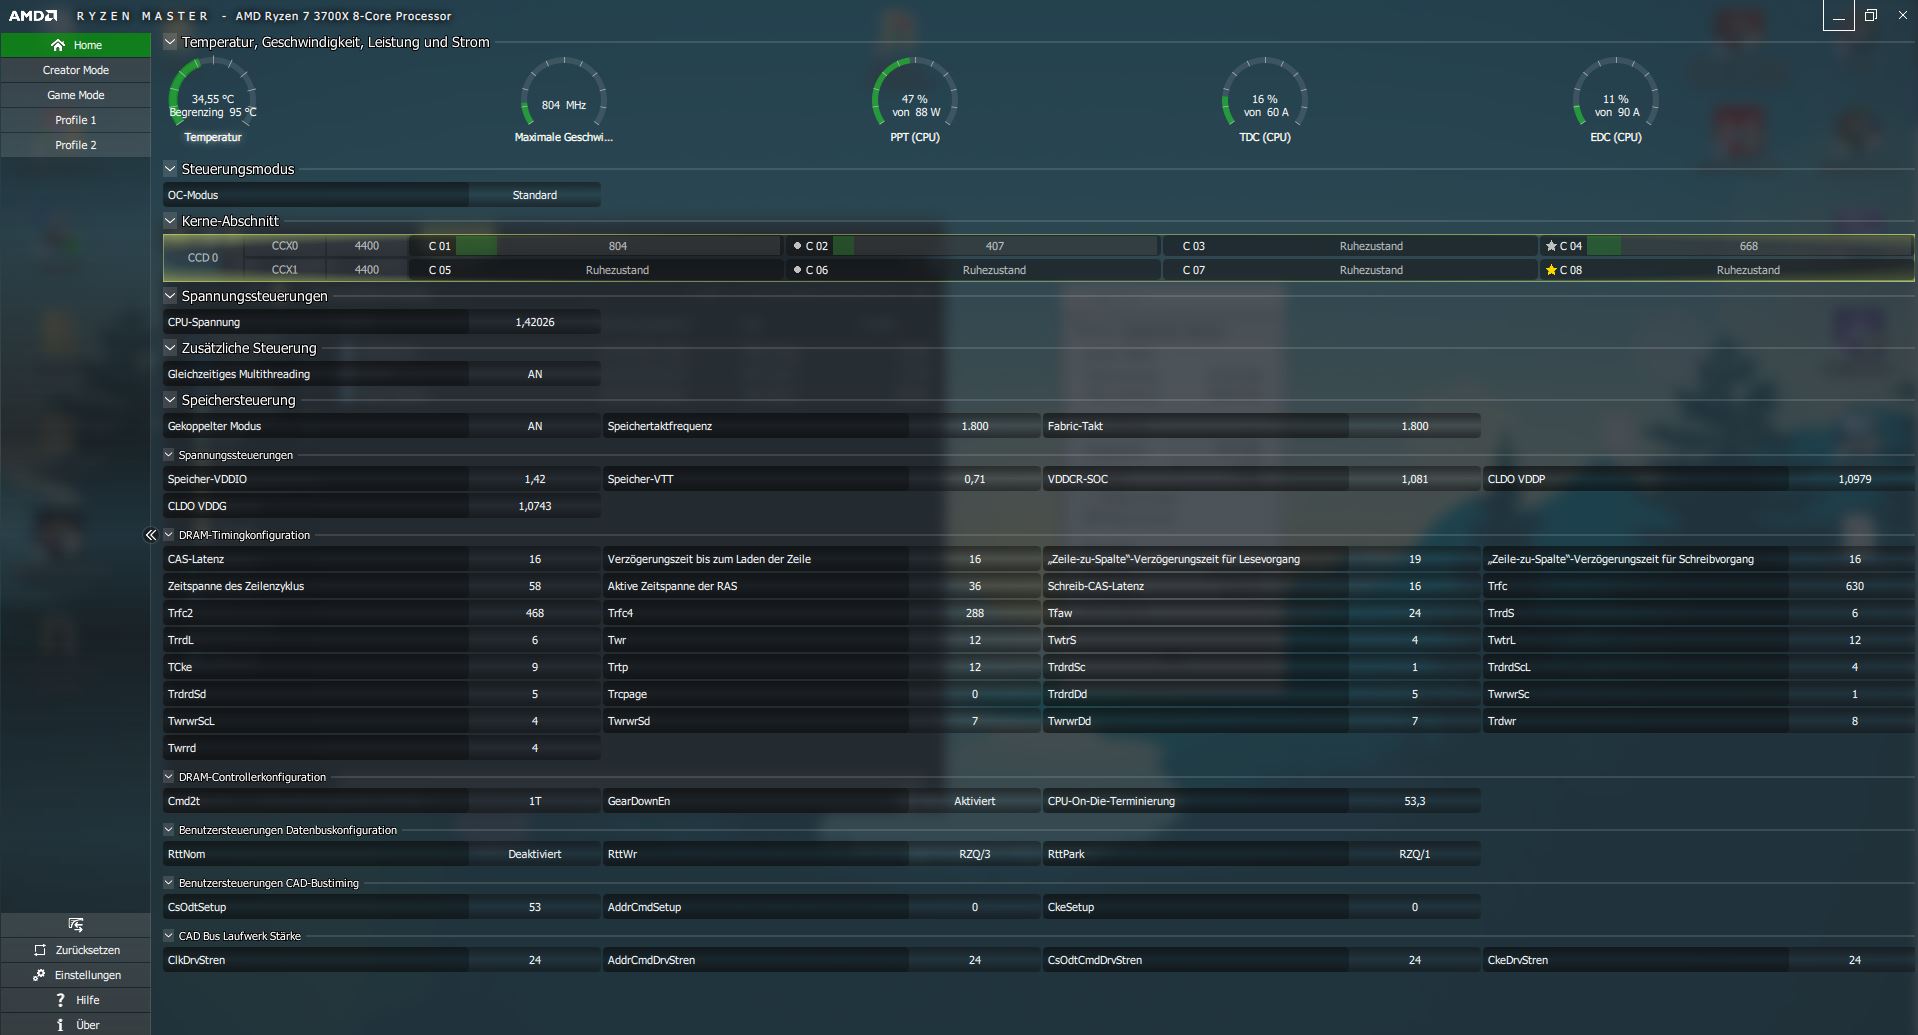Click the GearDownEn Aktiviert value
The width and height of the screenshot is (1918, 1035).
tap(975, 801)
